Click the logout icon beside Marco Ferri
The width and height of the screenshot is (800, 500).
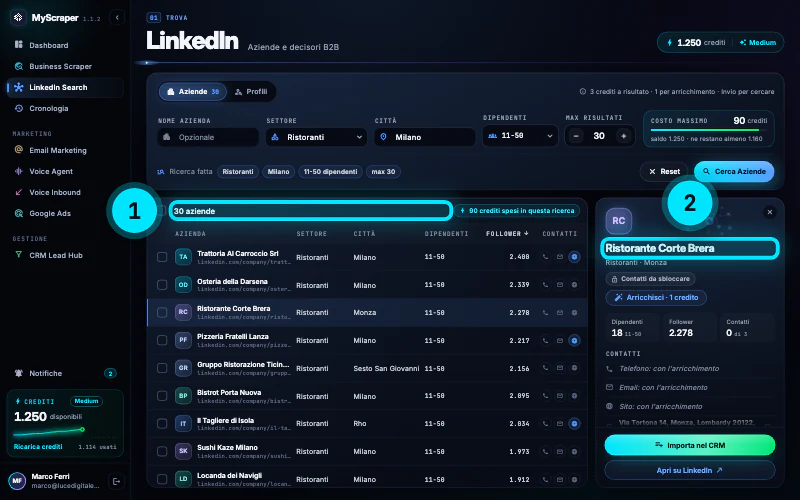pos(116,481)
